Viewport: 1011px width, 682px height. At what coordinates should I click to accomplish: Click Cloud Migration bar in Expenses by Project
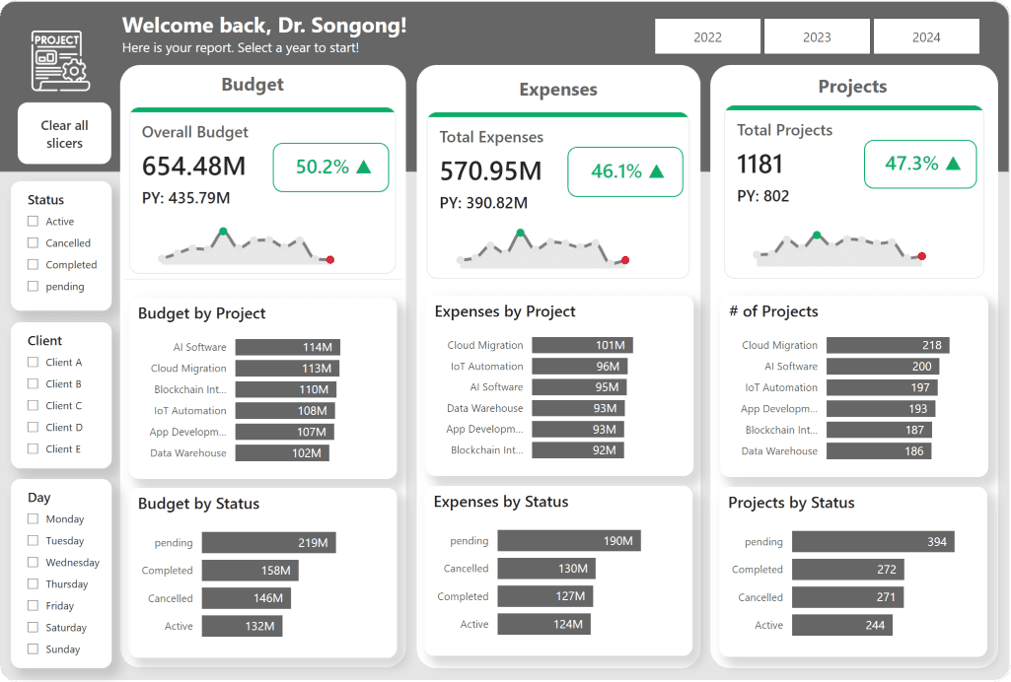[582, 345]
